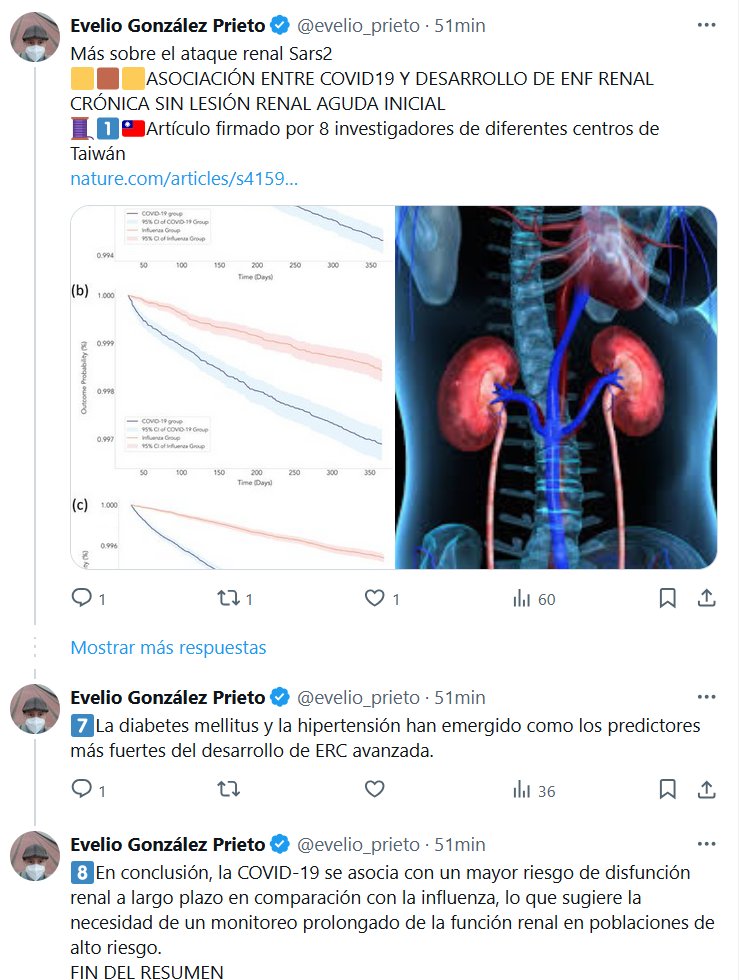Open the kidney anatomy illustration

(556, 387)
